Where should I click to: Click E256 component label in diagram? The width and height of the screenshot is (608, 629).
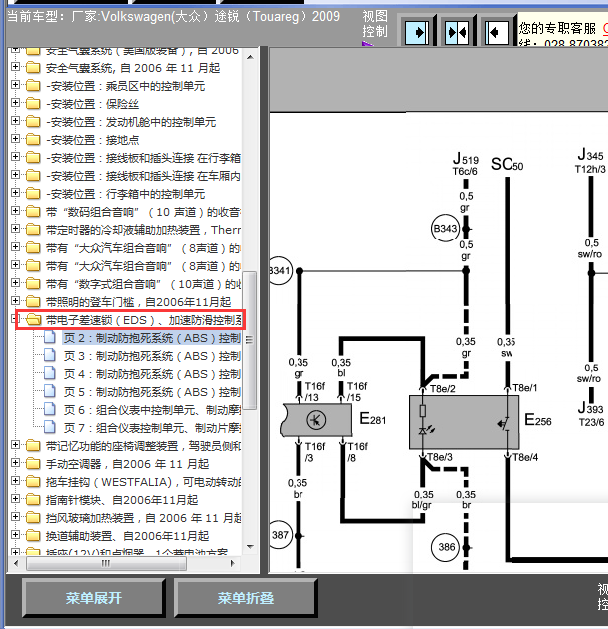tap(538, 420)
